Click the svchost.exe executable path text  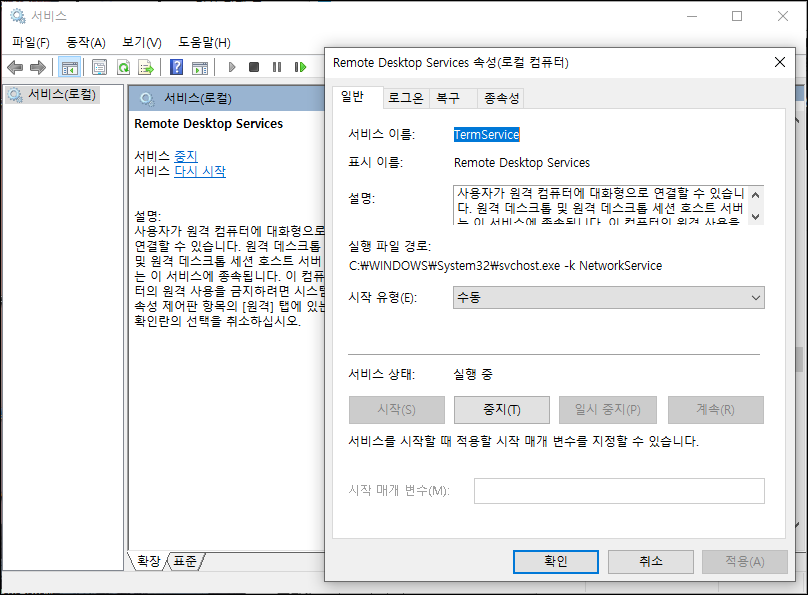(506, 266)
